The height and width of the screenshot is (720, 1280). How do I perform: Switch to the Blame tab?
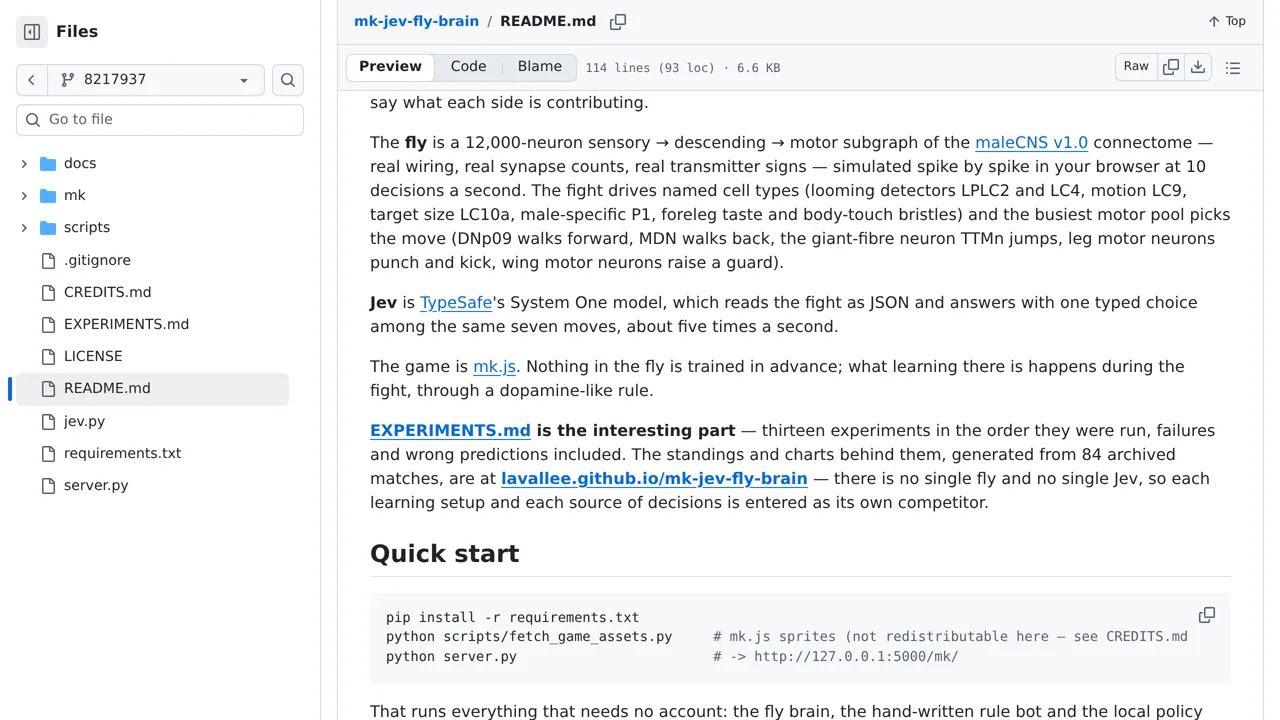click(x=540, y=67)
